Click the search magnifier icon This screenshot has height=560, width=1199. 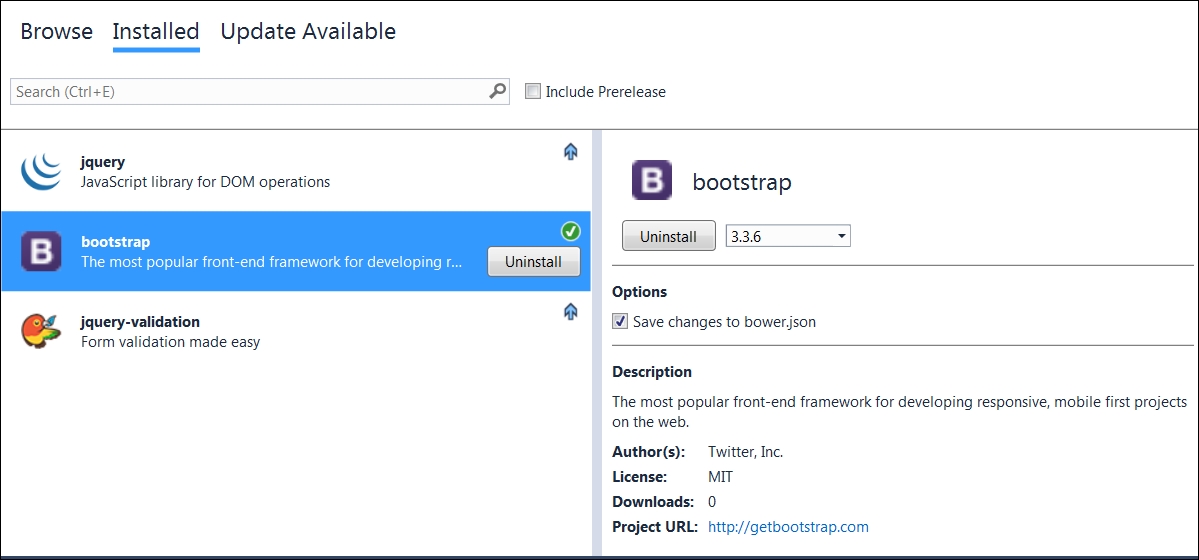[497, 91]
